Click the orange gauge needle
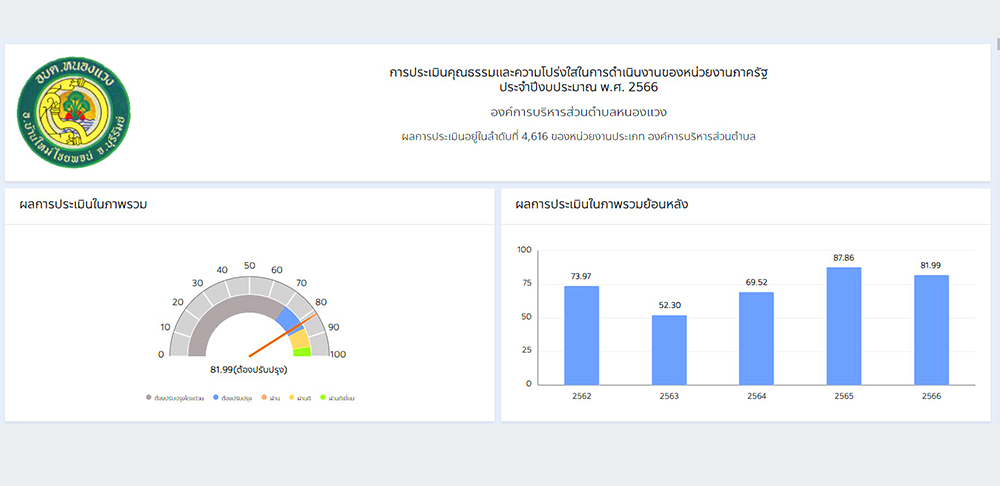 [x=283, y=335]
